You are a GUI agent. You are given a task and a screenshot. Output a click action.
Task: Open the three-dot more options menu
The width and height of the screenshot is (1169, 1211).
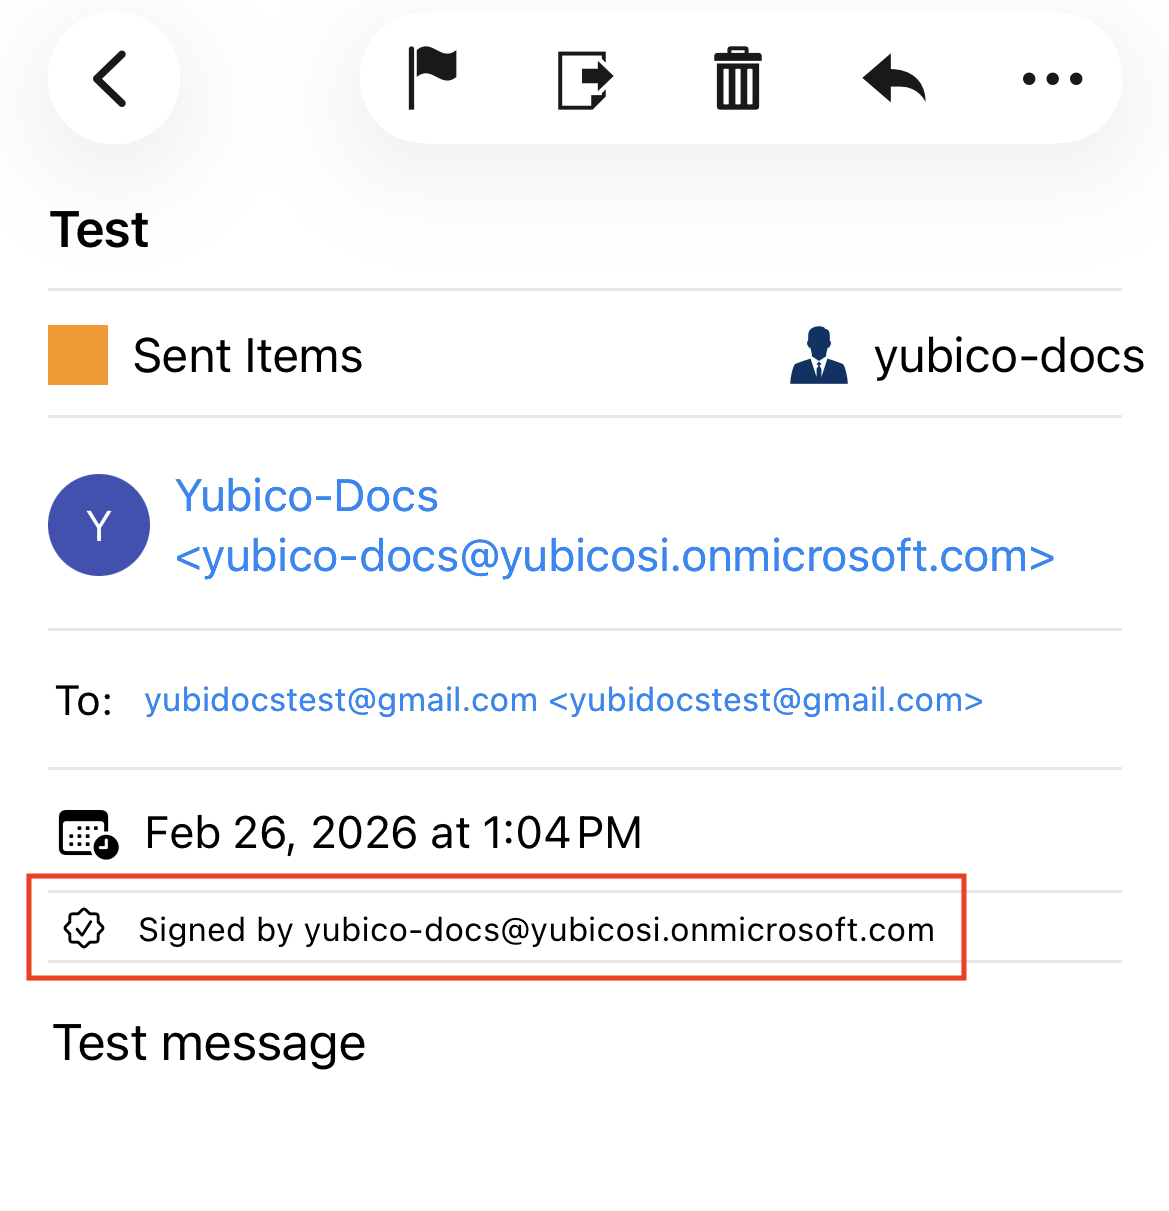(x=1052, y=79)
